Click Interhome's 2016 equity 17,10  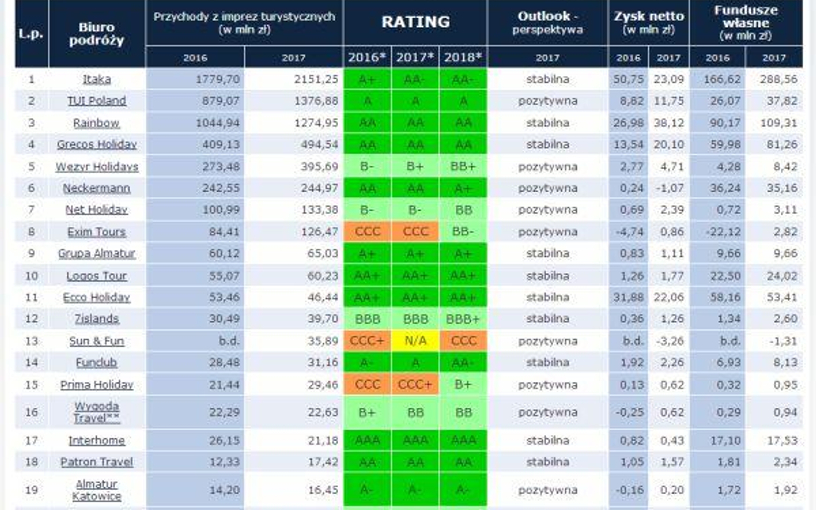725,440
